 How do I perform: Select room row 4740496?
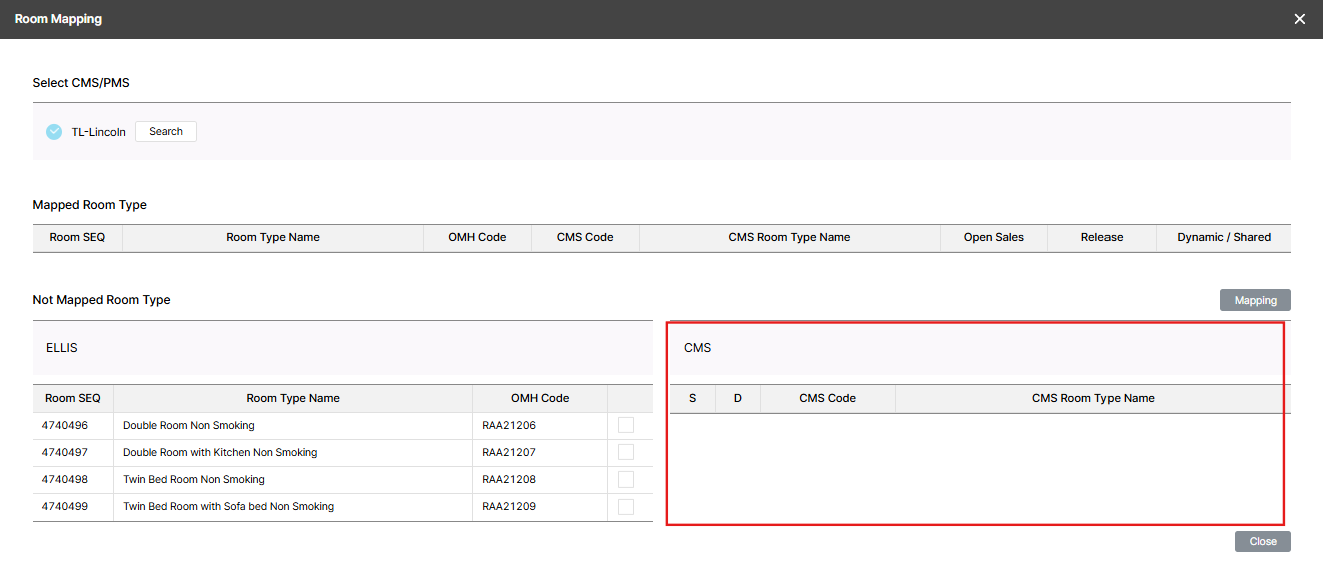coord(65,425)
